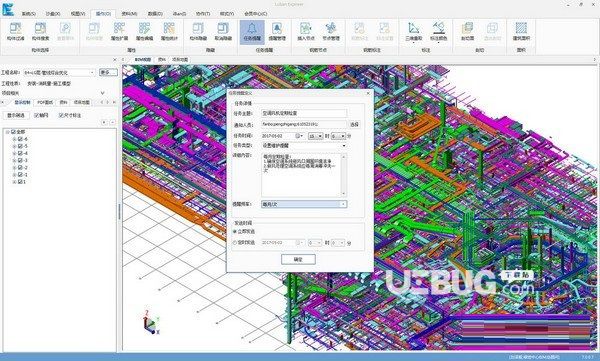Open the reminder frequency dropdown in dialog
The width and height of the screenshot is (600, 361).
[304, 204]
